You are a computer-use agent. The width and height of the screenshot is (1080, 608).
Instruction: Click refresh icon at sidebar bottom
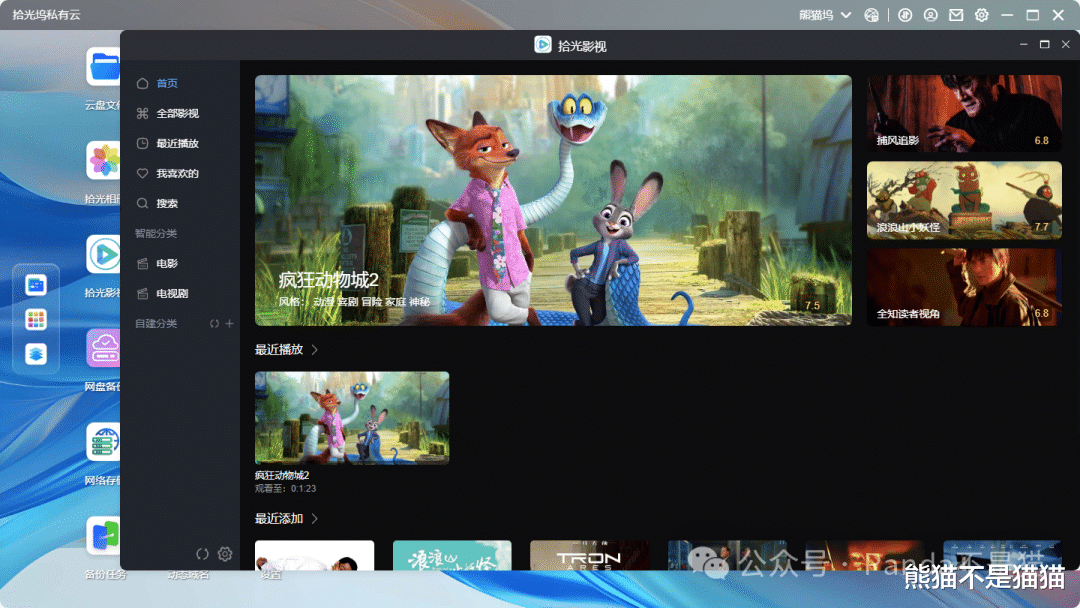[202, 554]
